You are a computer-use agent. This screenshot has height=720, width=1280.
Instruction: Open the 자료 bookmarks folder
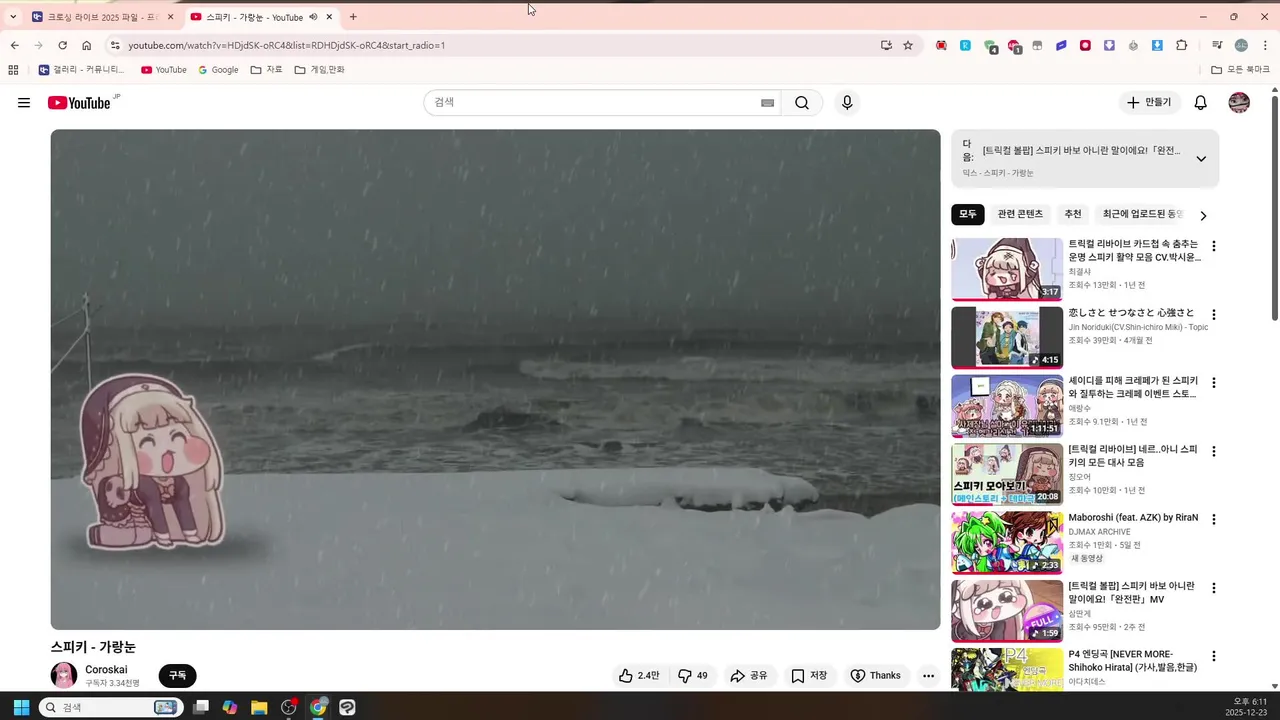click(x=267, y=70)
